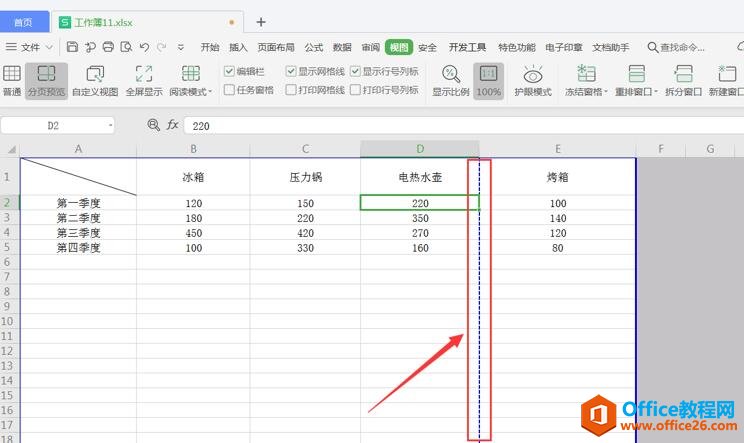Toggle the Formula Bar (编辑栏) checkbox
This screenshot has width=744, height=443.
click(229, 71)
